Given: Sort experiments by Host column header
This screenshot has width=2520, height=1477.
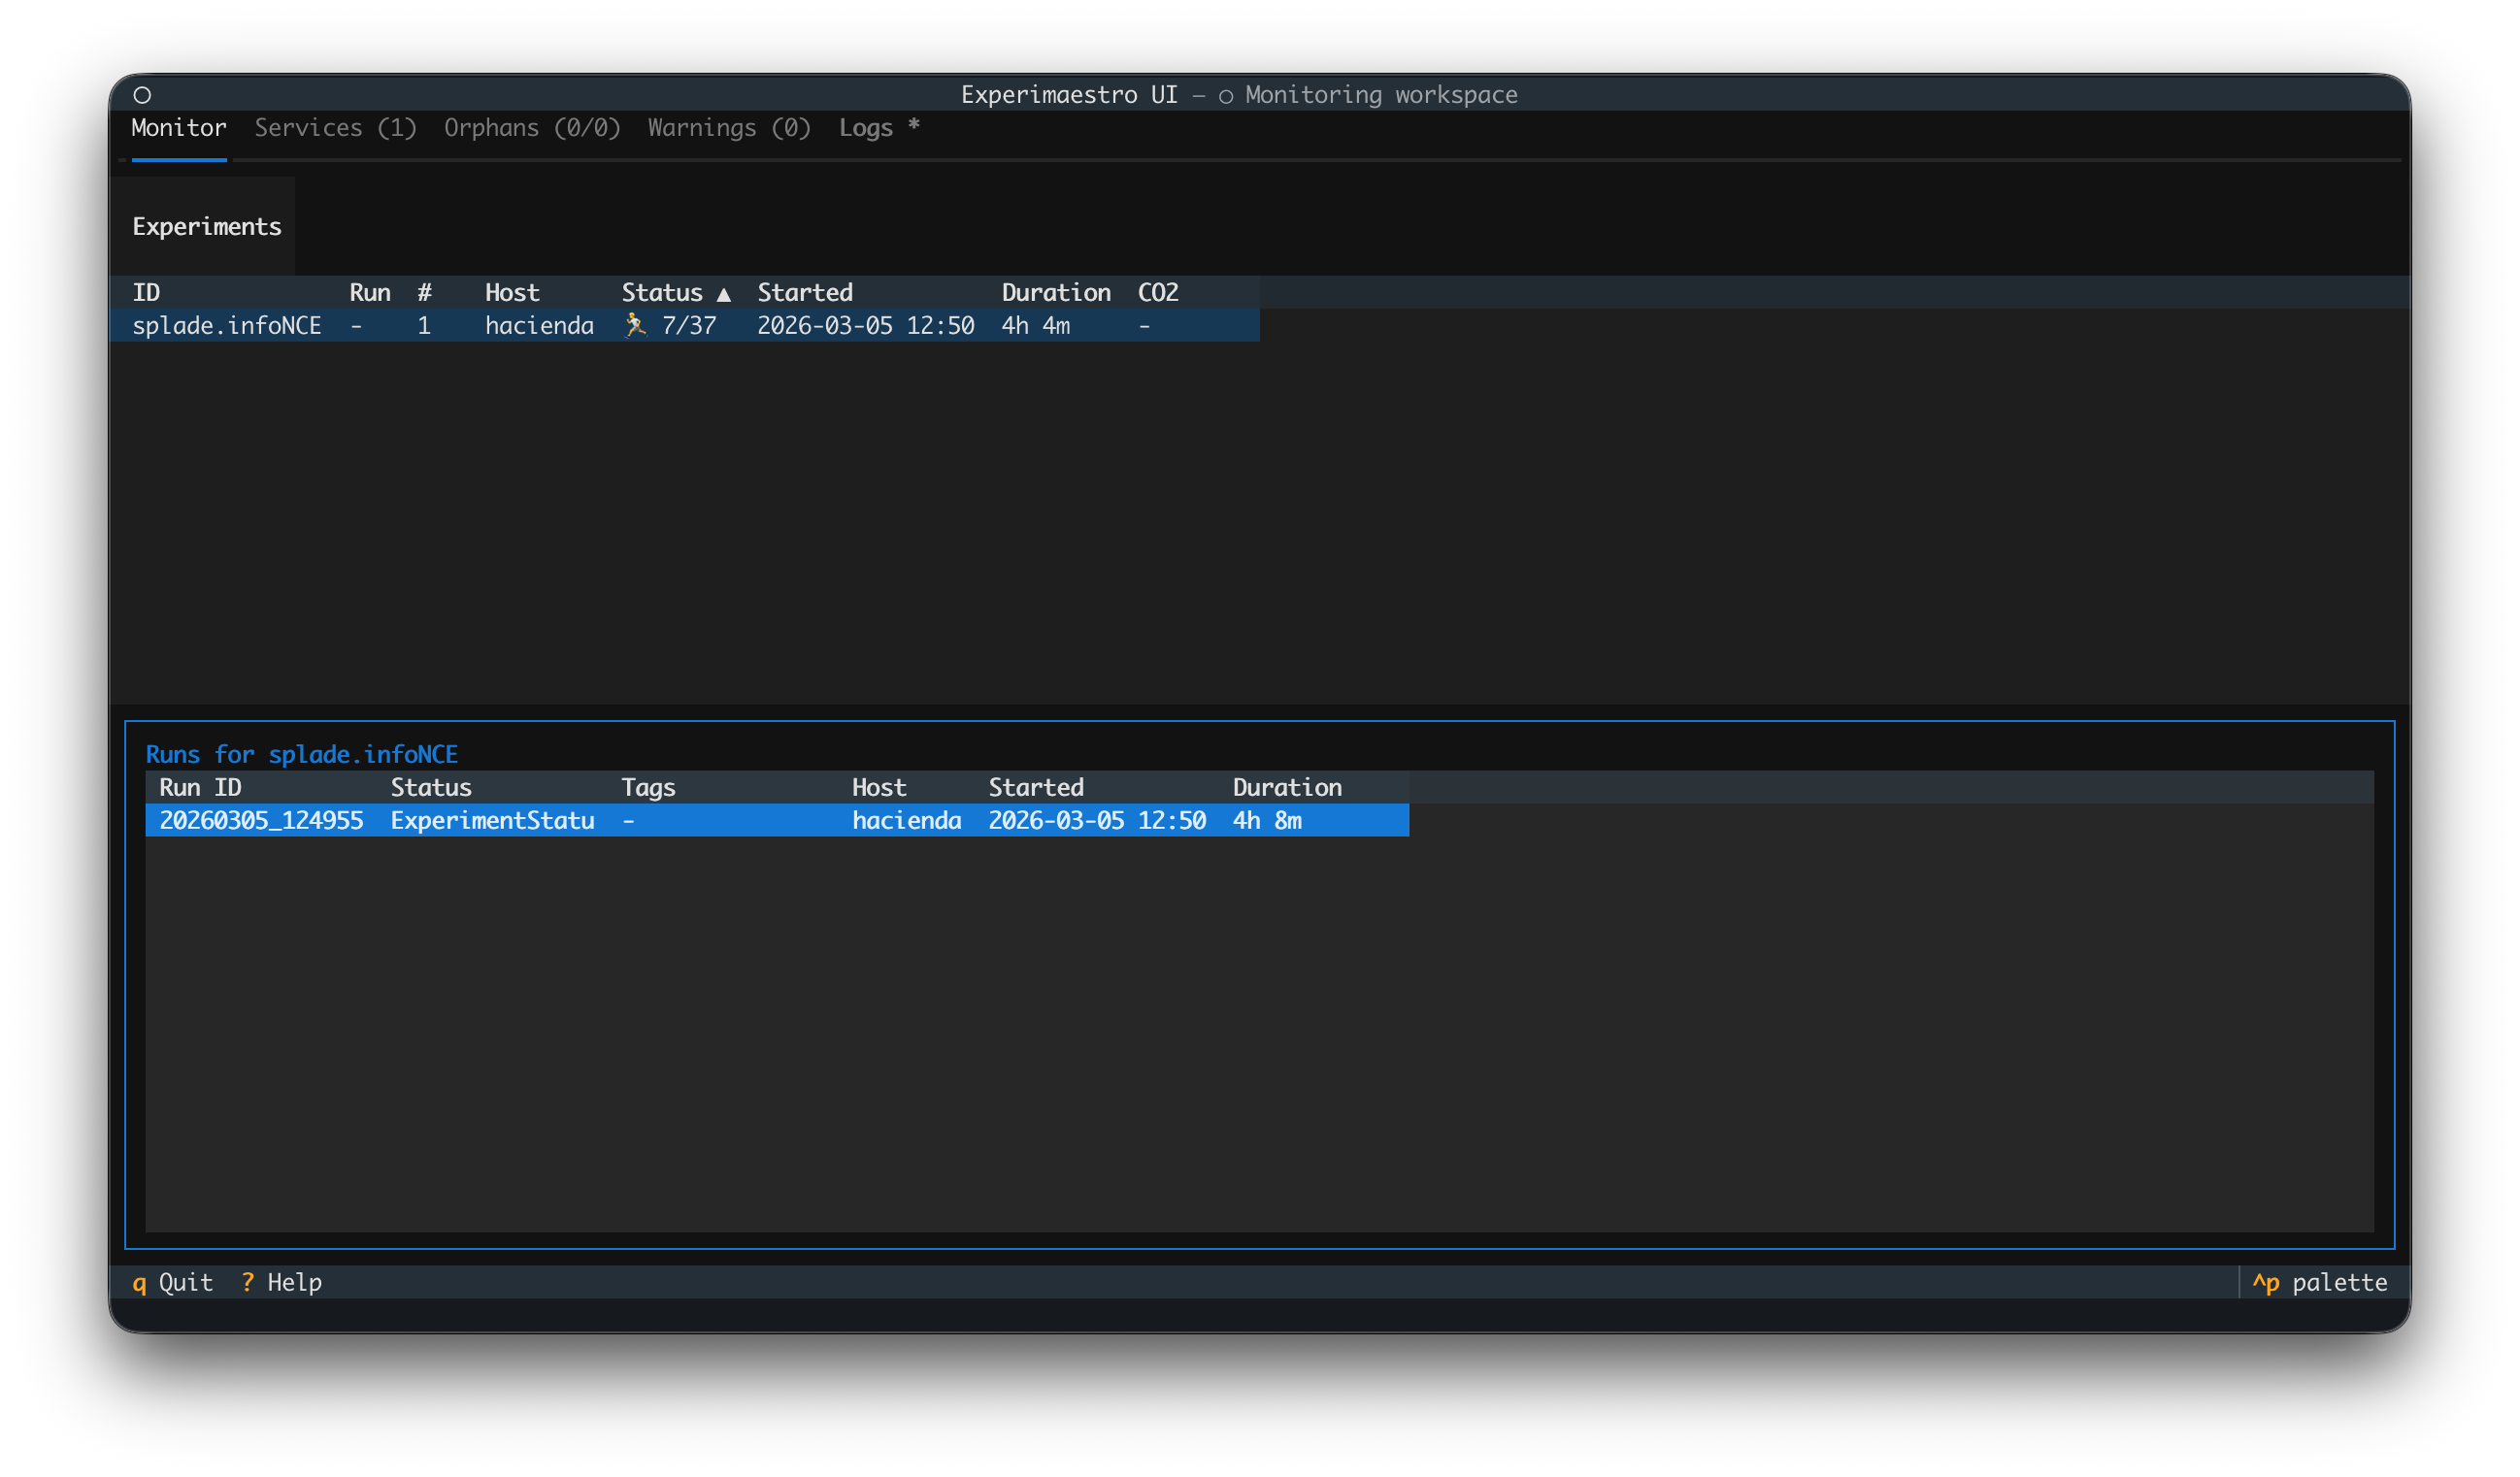Looking at the screenshot, I should (512, 293).
